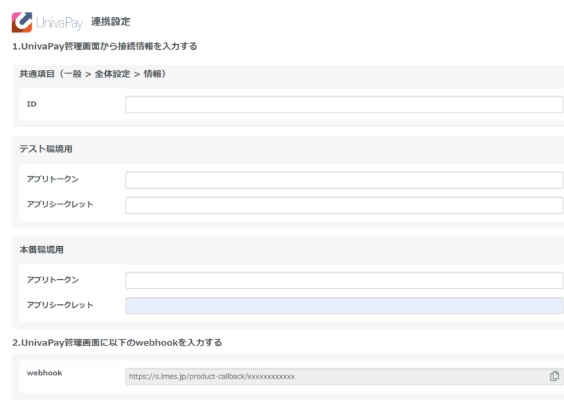Select the webhook URL read-only field

tap(344, 377)
